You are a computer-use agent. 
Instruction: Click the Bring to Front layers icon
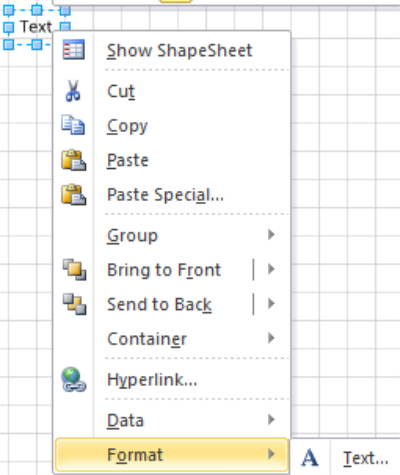[x=74, y=269]
